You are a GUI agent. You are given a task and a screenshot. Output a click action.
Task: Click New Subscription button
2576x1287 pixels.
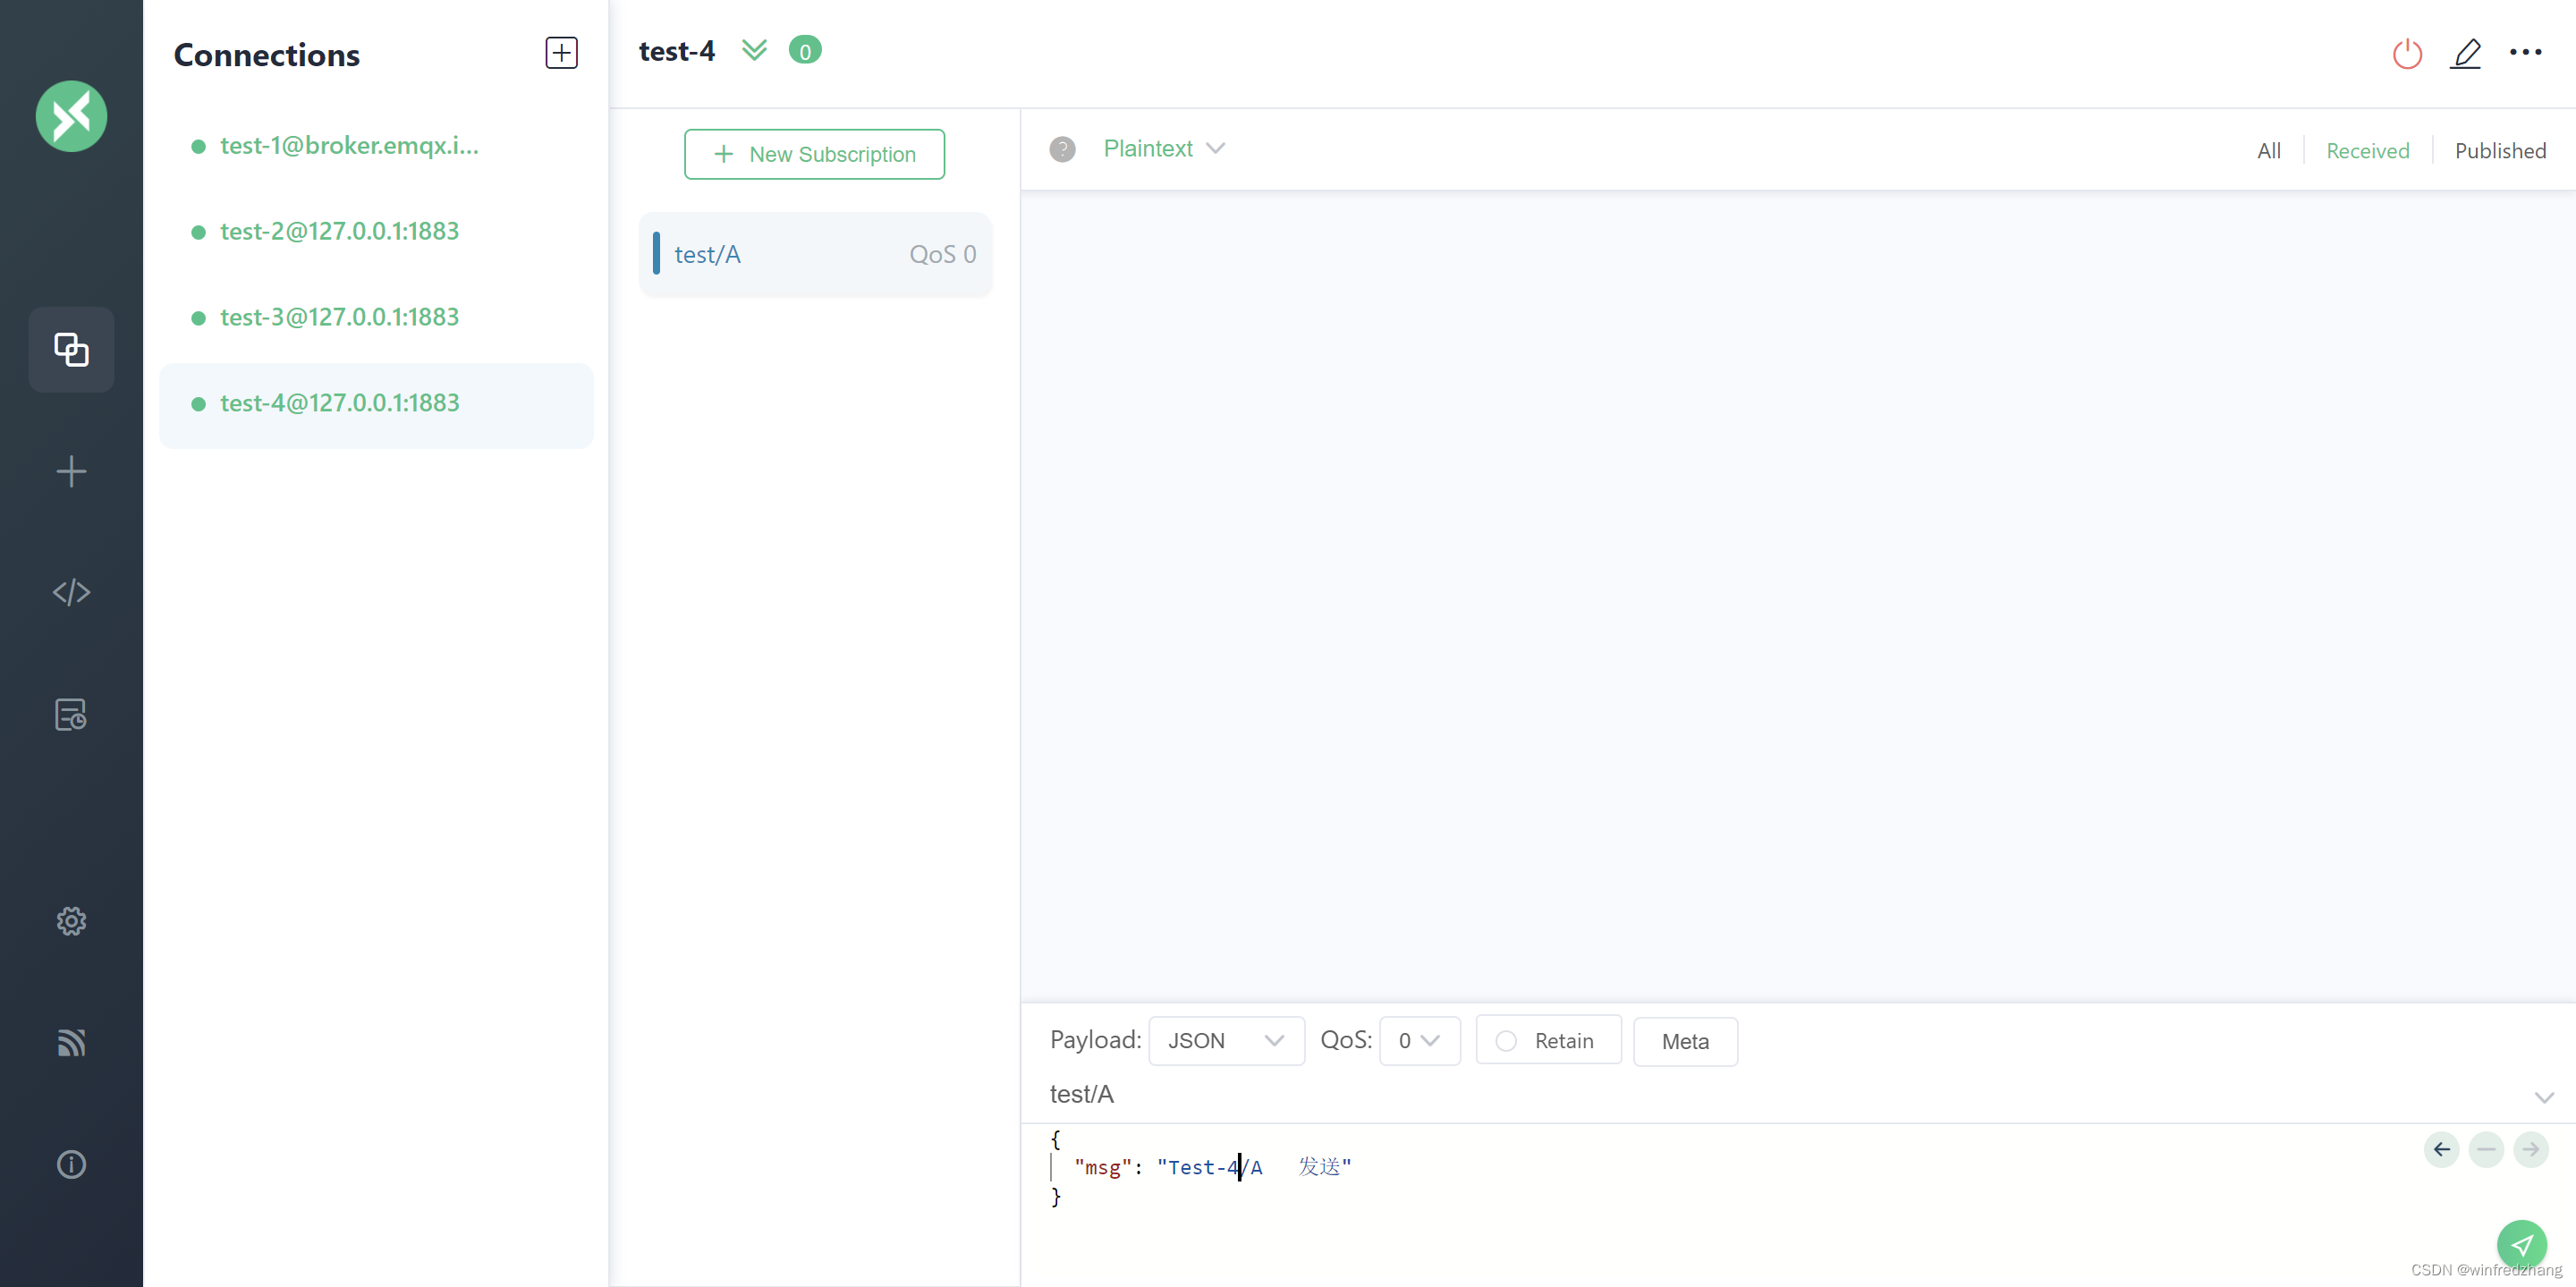(814, 154)
